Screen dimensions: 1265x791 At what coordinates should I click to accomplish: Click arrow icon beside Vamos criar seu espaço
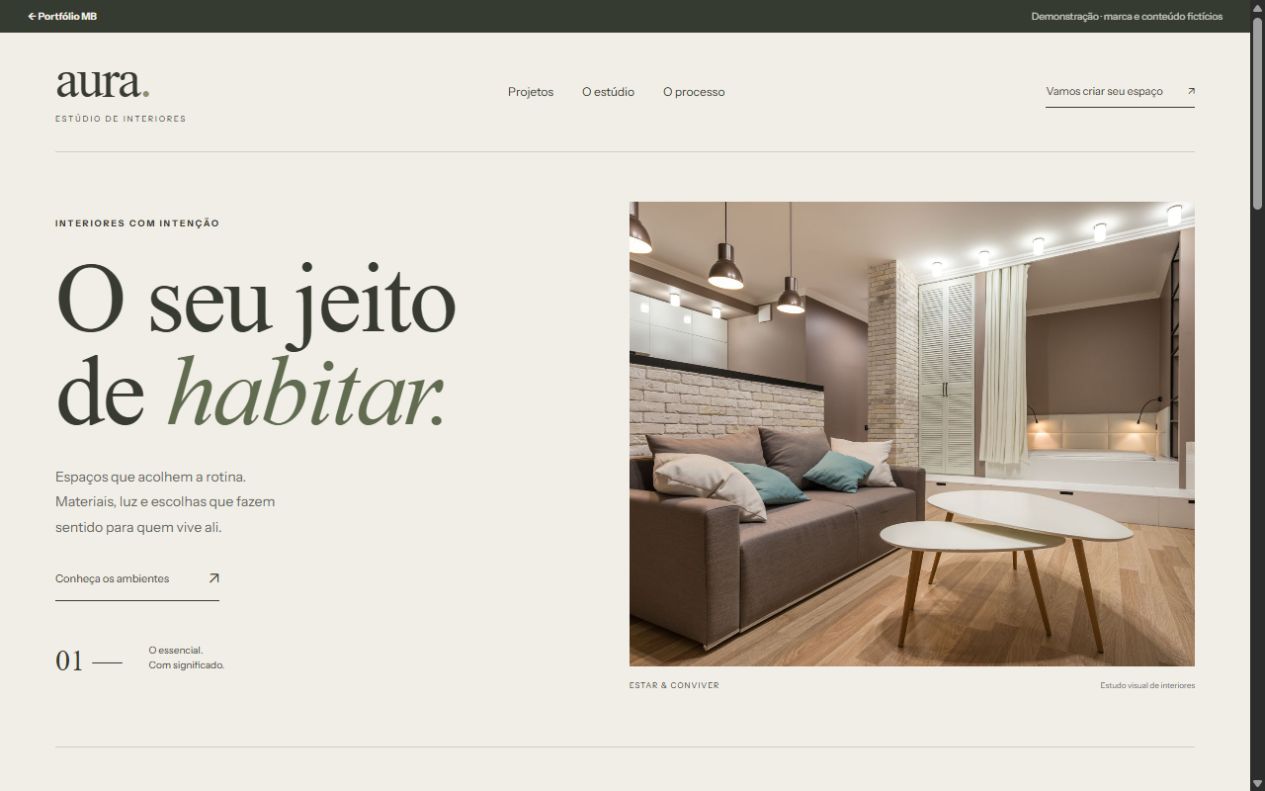(1191, 91)
